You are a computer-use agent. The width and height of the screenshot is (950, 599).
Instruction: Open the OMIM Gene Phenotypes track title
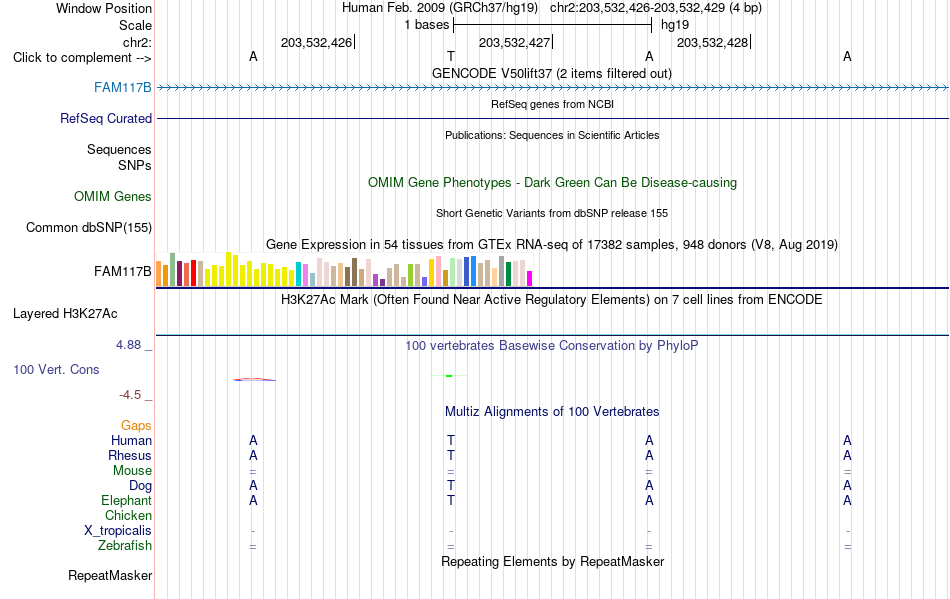click(552, 183)
